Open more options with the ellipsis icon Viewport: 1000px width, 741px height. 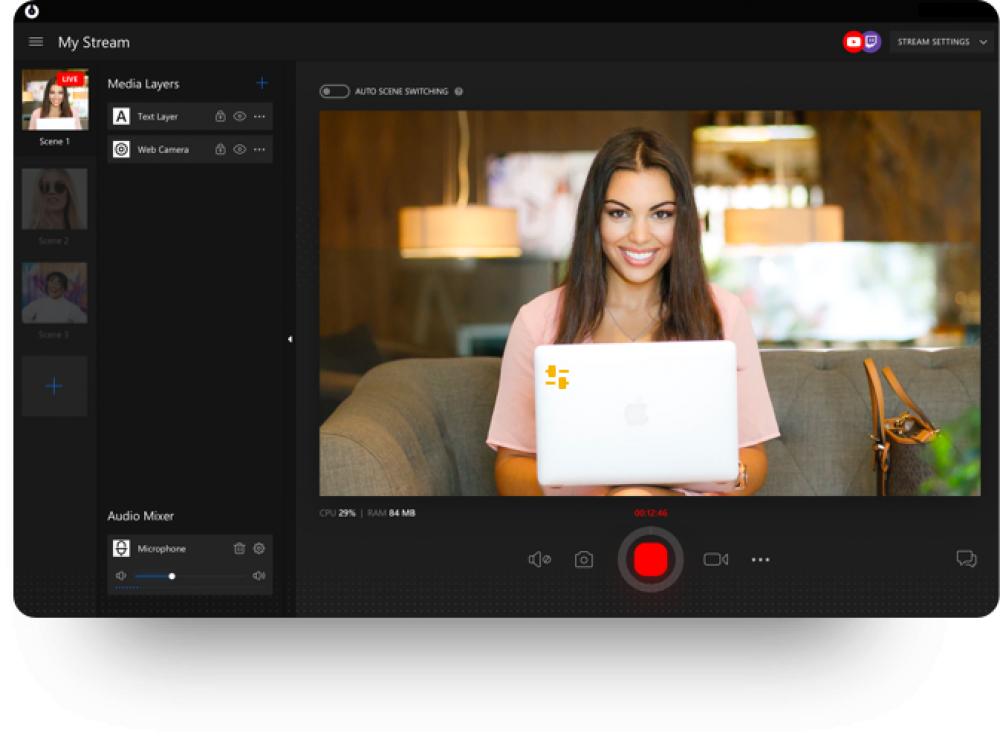(760, 559)
